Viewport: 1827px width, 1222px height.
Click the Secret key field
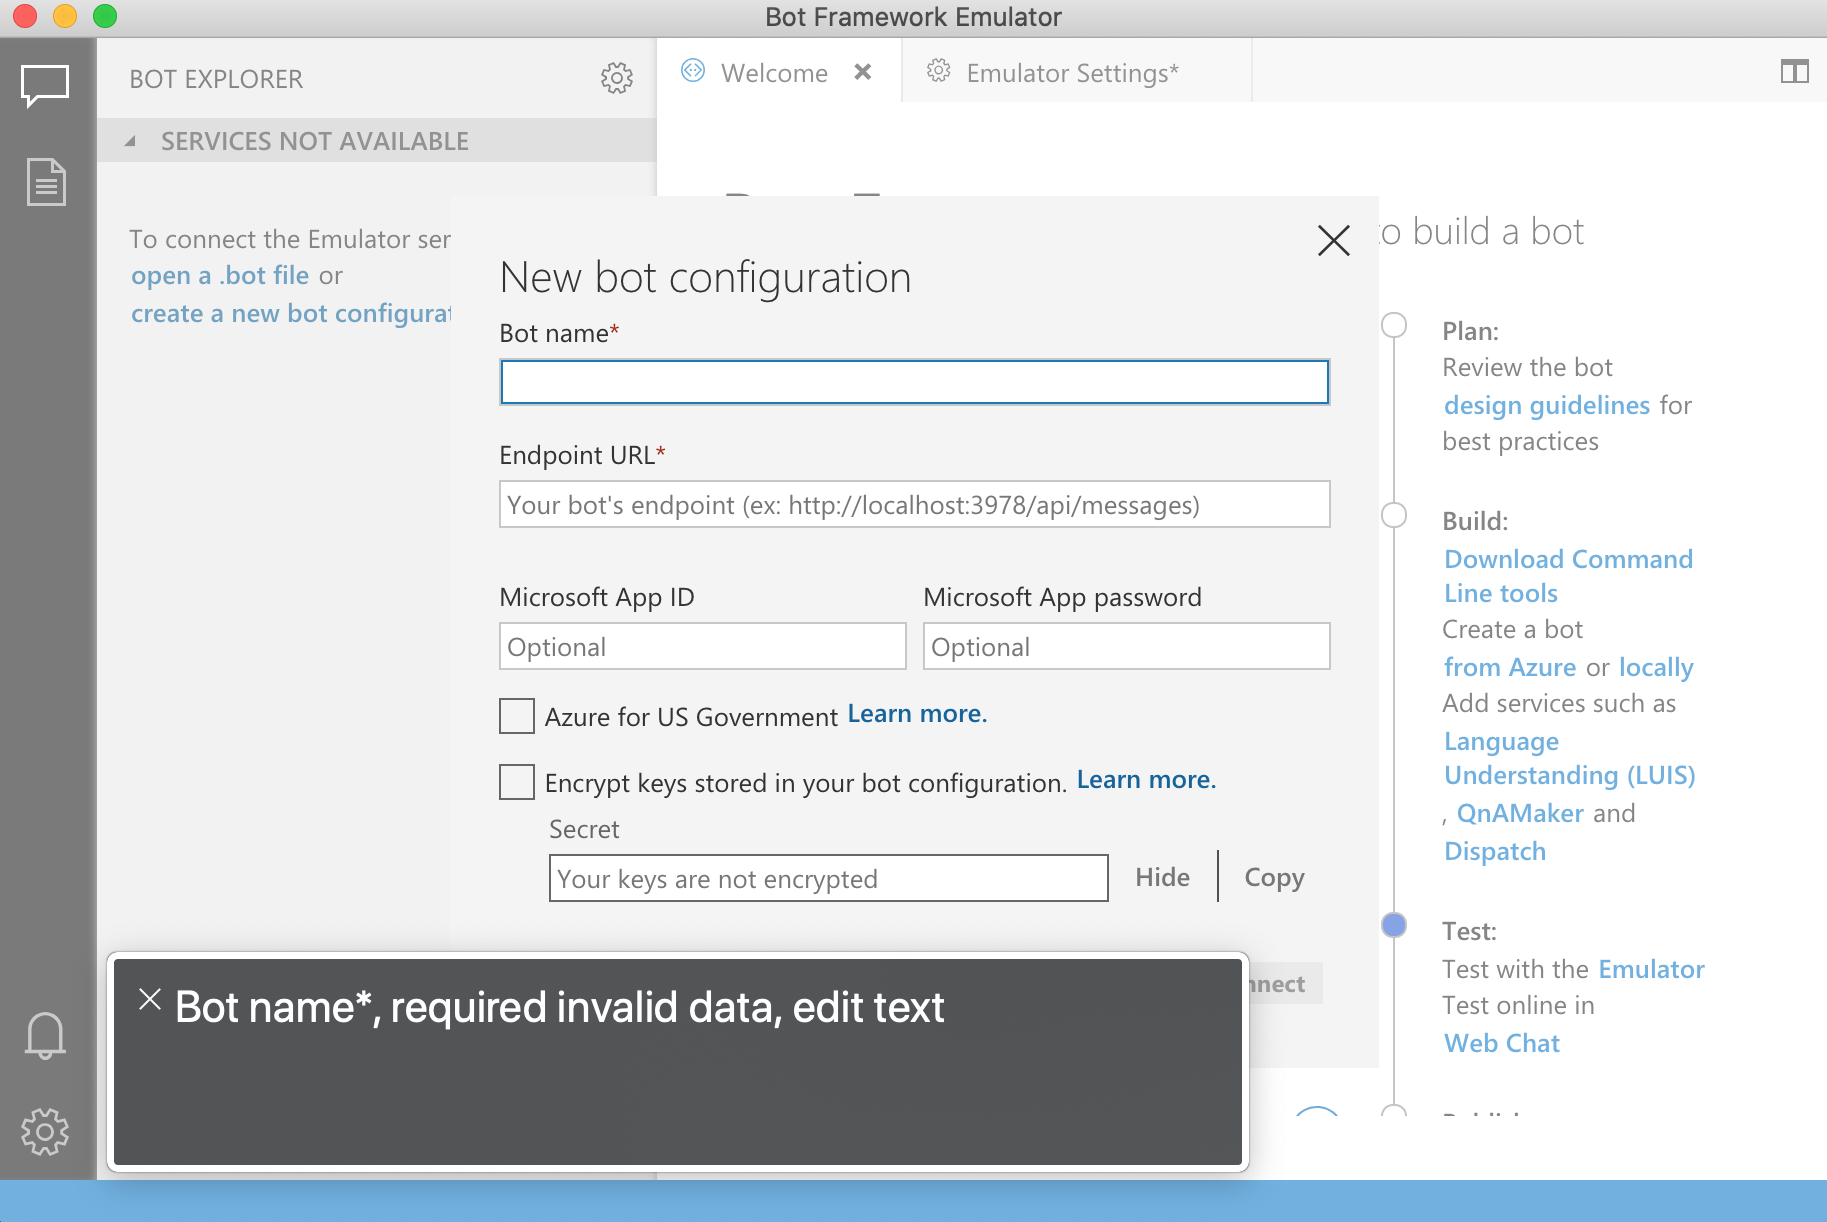click(x=829, y=878)
